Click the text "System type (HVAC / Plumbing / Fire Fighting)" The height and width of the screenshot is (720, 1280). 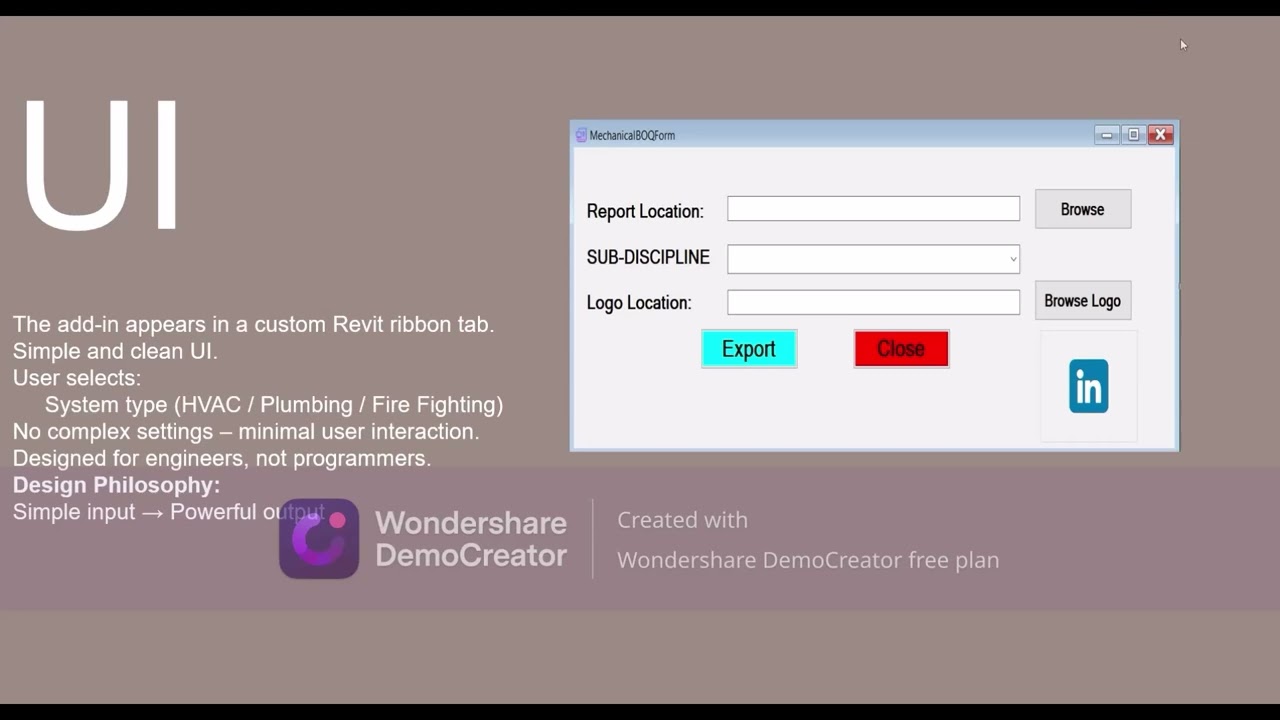[274, 405]
